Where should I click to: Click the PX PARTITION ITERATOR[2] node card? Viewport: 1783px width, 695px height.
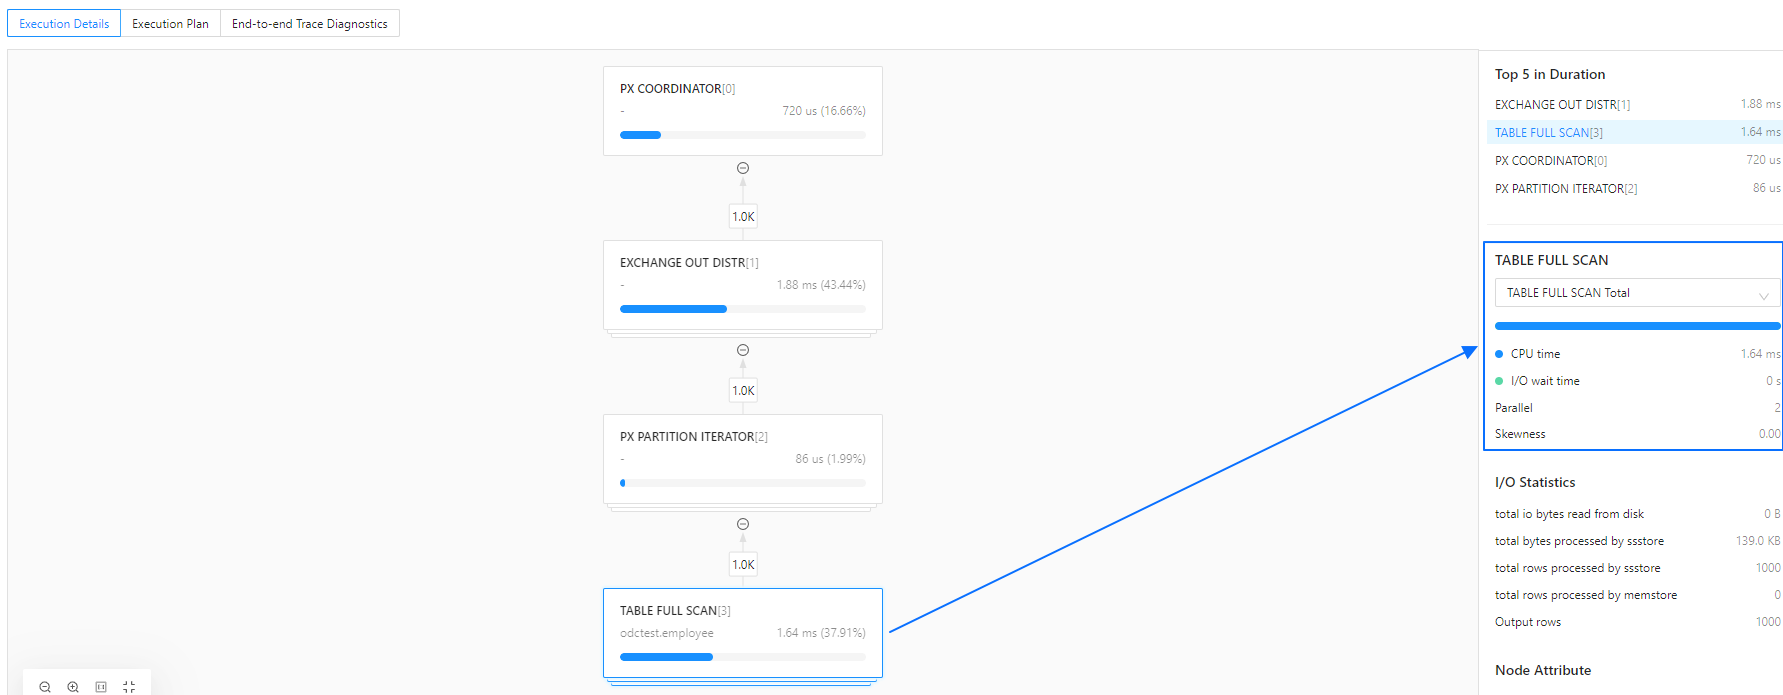(742, 459)
